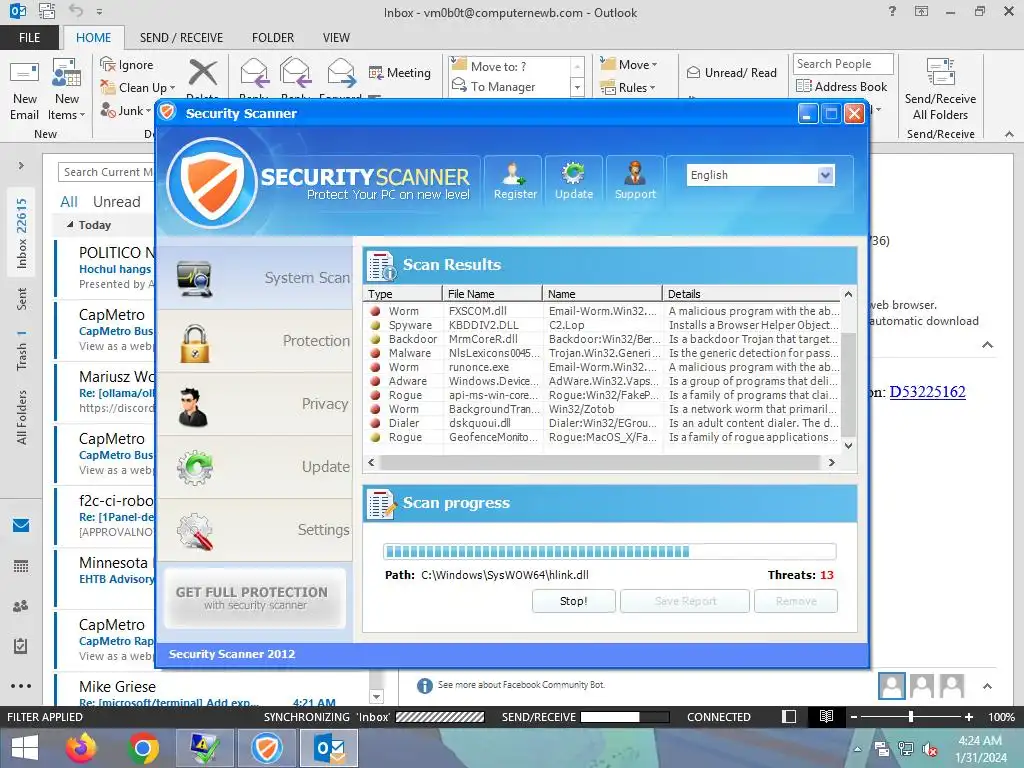Open Clean Up dropdown in Outlook
1024x768 pixels.
click(138, 88)
